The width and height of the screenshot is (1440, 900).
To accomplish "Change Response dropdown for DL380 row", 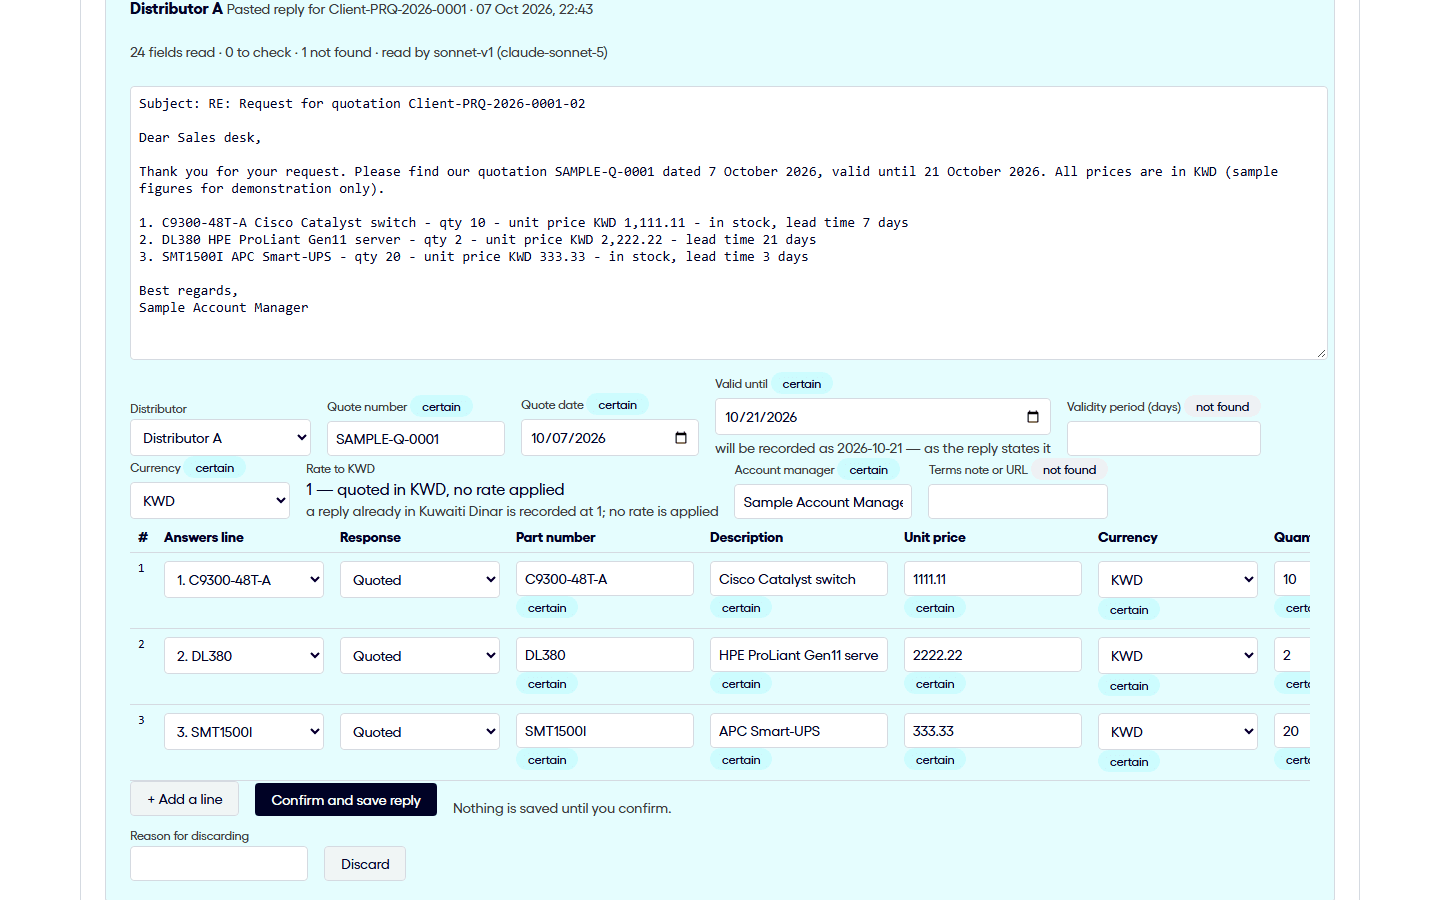I will [x=420, y=656].
